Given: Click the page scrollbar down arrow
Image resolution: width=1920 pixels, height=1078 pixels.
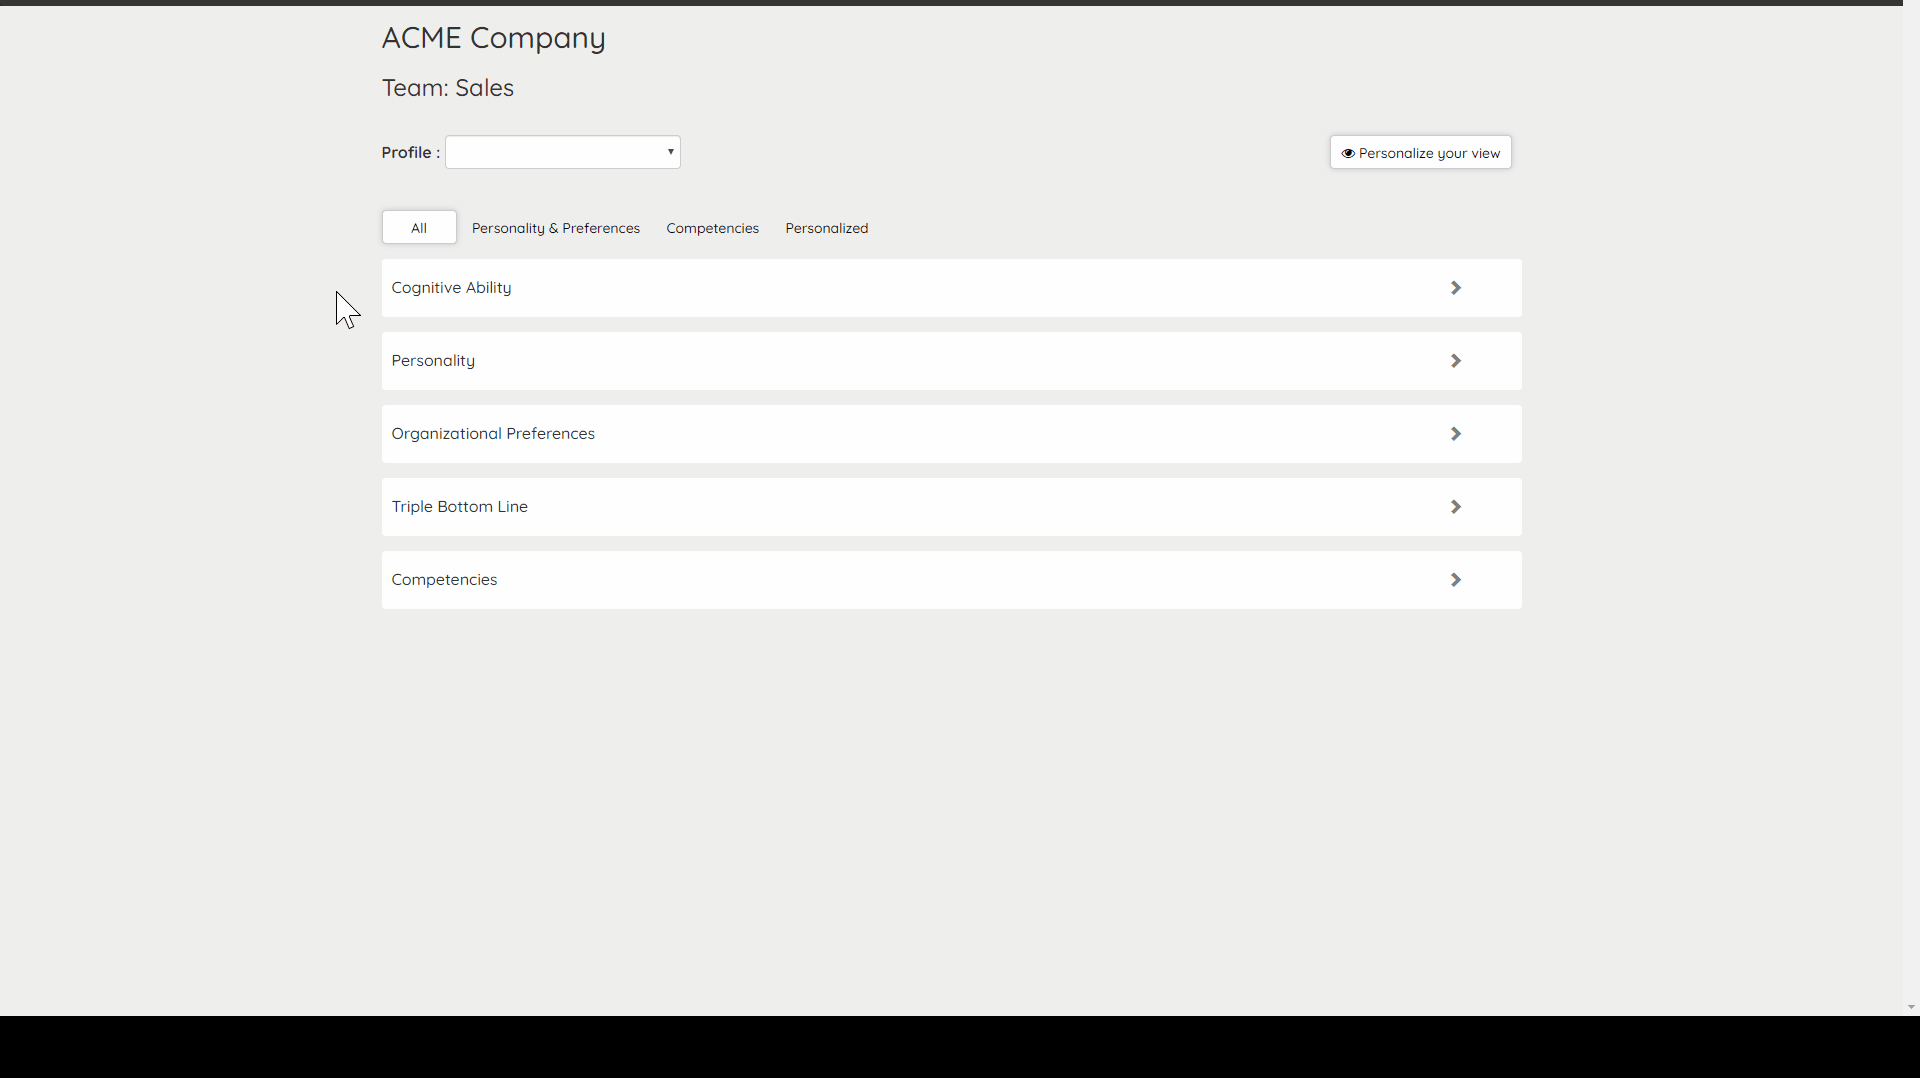Looking at the screenshot, I should pos(1911,1007).
